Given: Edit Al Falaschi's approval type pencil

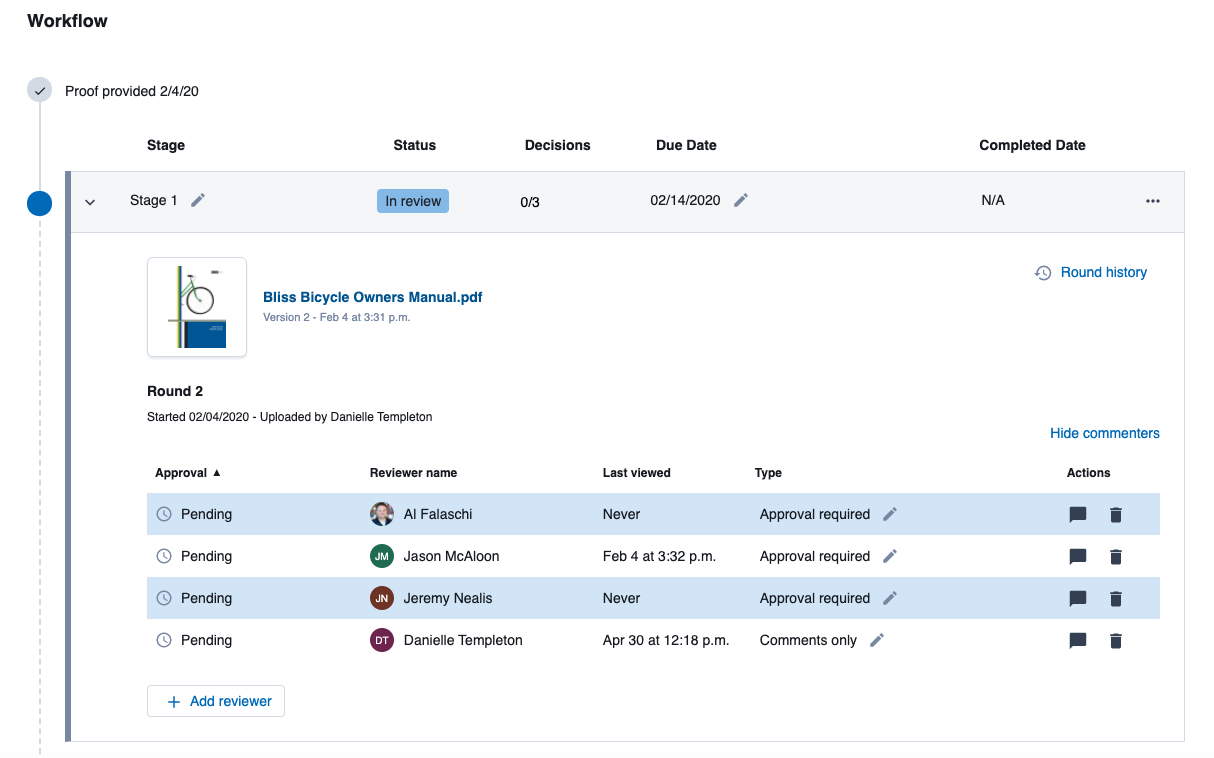Looking at the screenshot, I should 890,514.
